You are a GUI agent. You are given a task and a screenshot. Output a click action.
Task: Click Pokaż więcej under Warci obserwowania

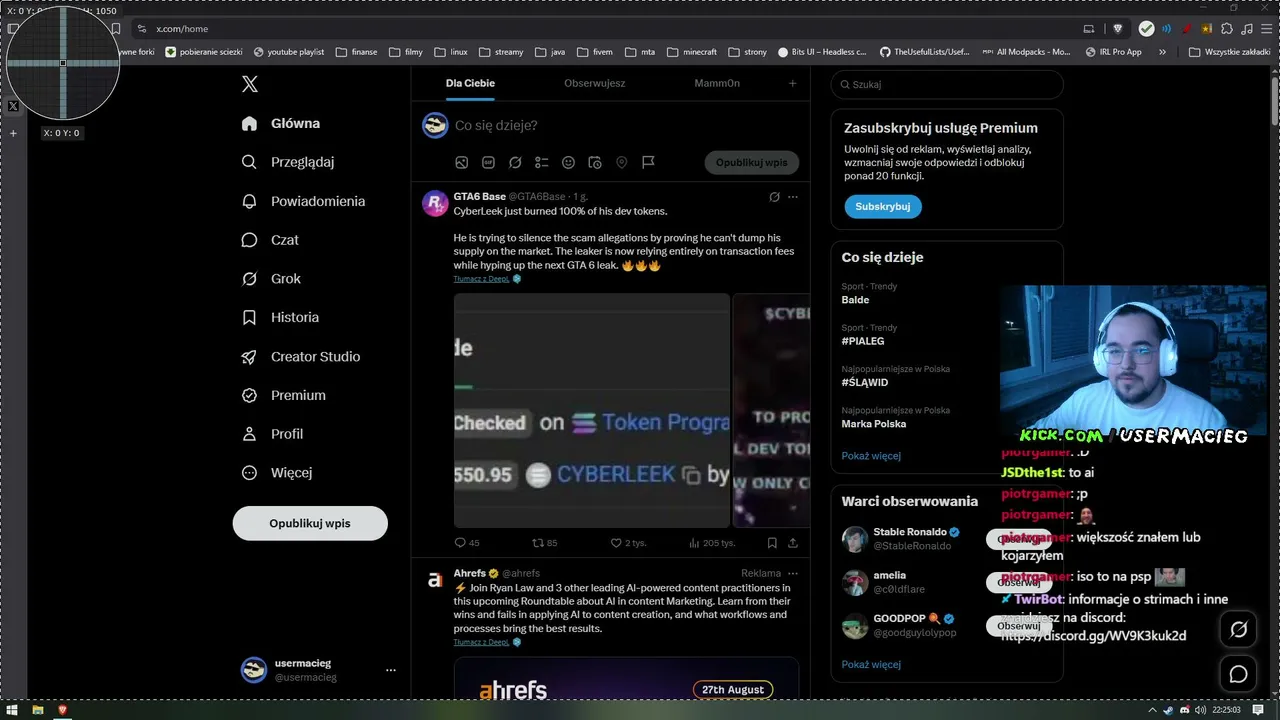[871, 664]
